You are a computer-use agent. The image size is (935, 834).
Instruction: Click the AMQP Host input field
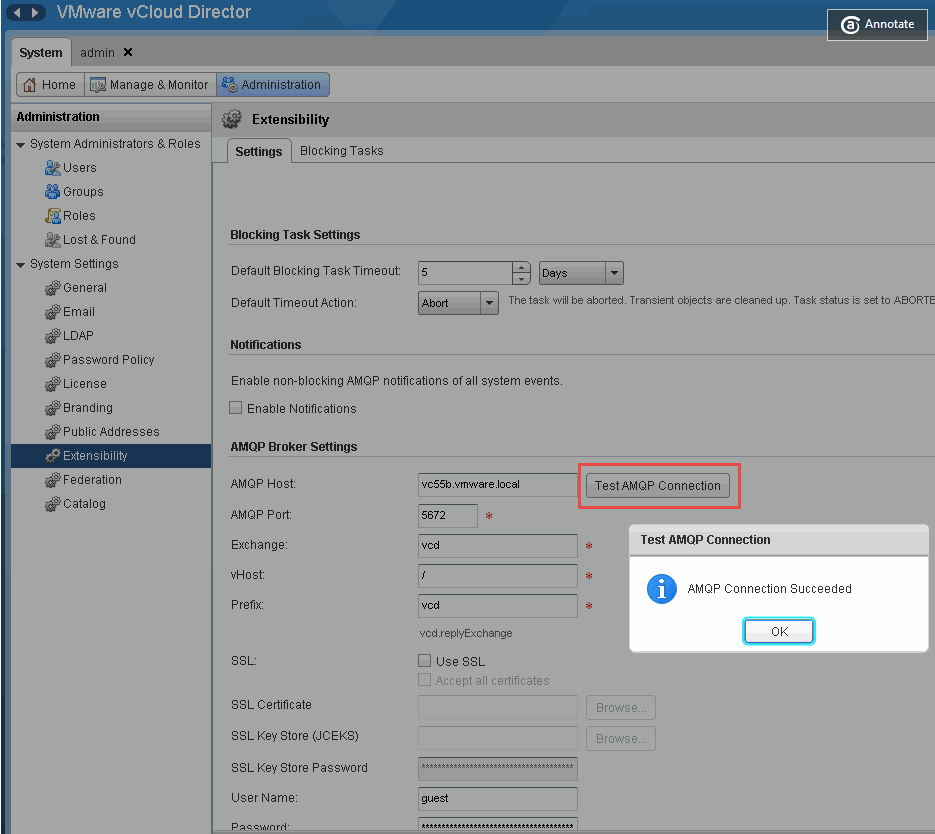tap(497, 485)
